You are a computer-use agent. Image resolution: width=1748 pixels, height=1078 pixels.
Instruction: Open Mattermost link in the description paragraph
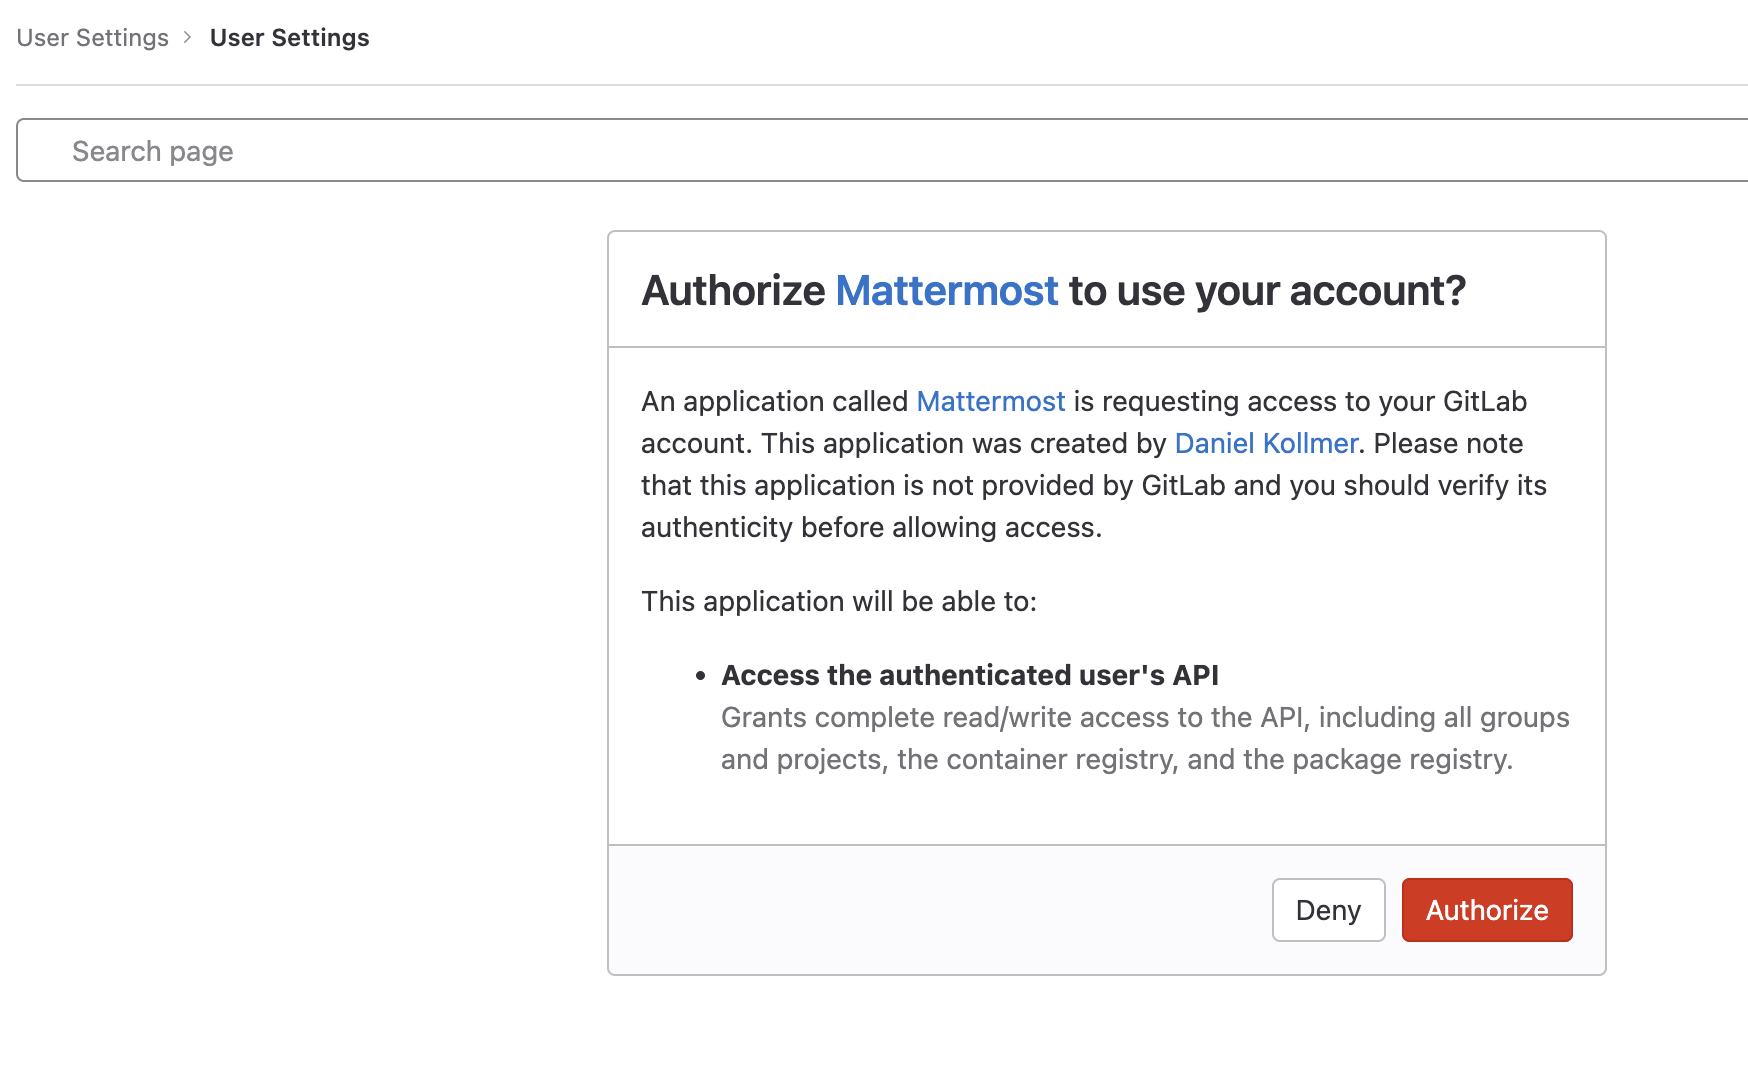991,401
